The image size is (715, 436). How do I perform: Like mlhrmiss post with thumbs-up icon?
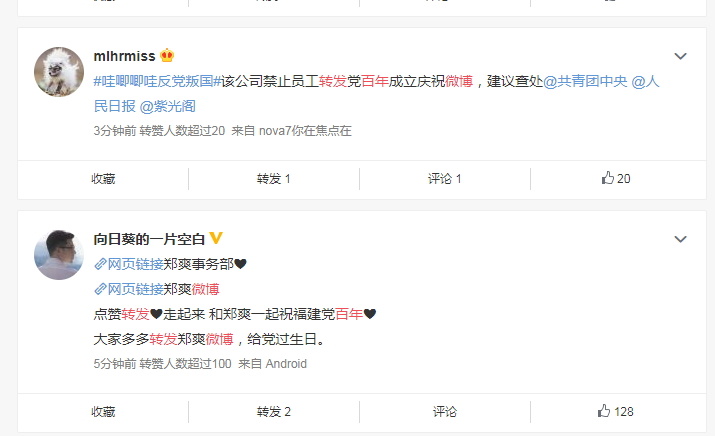pyautogui.click(x=607, y=178)
